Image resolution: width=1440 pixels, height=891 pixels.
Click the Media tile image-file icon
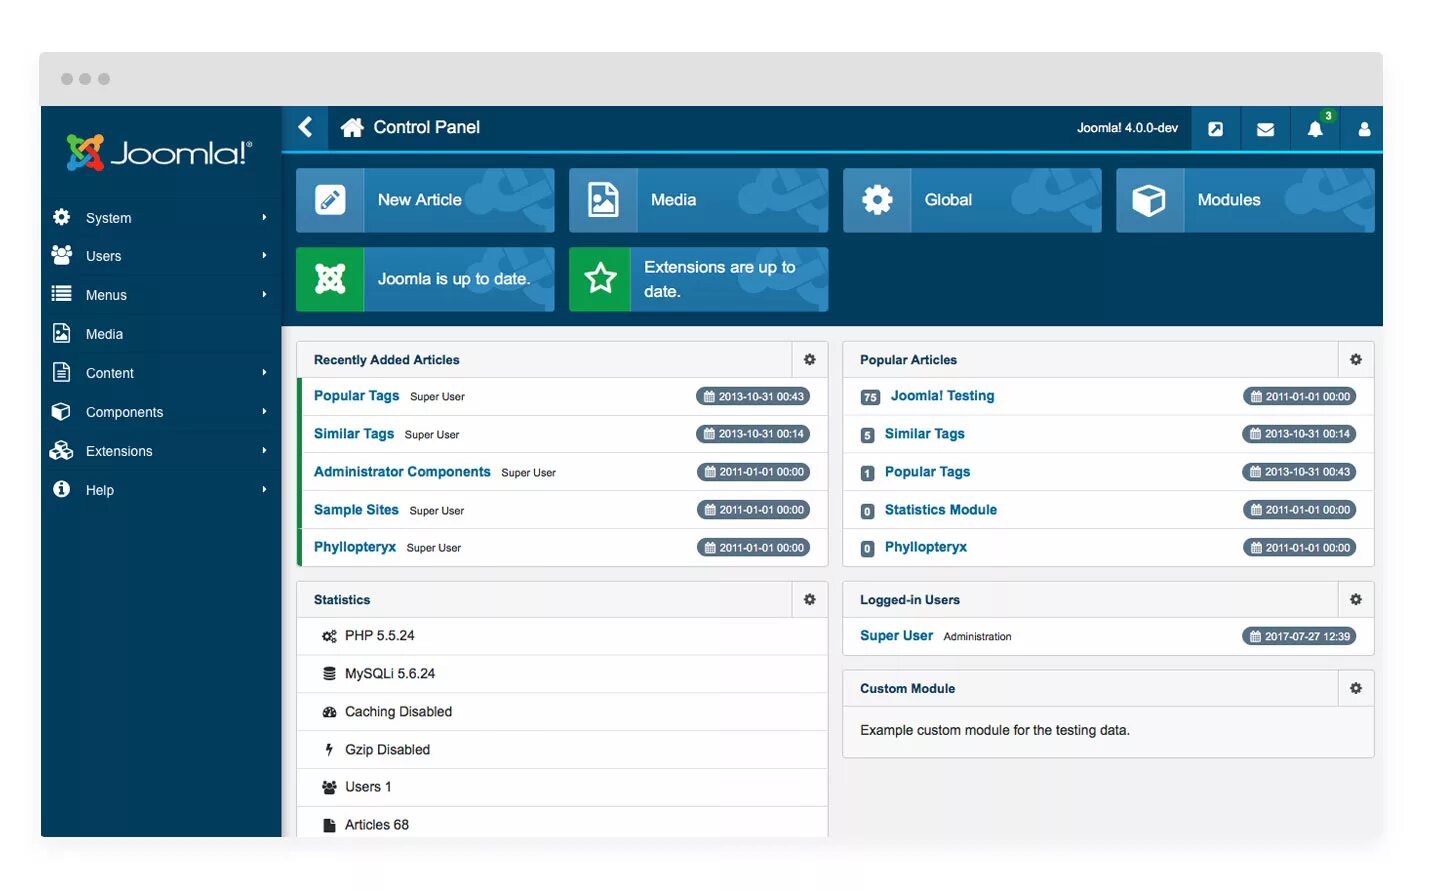click(x=603, y=200)
